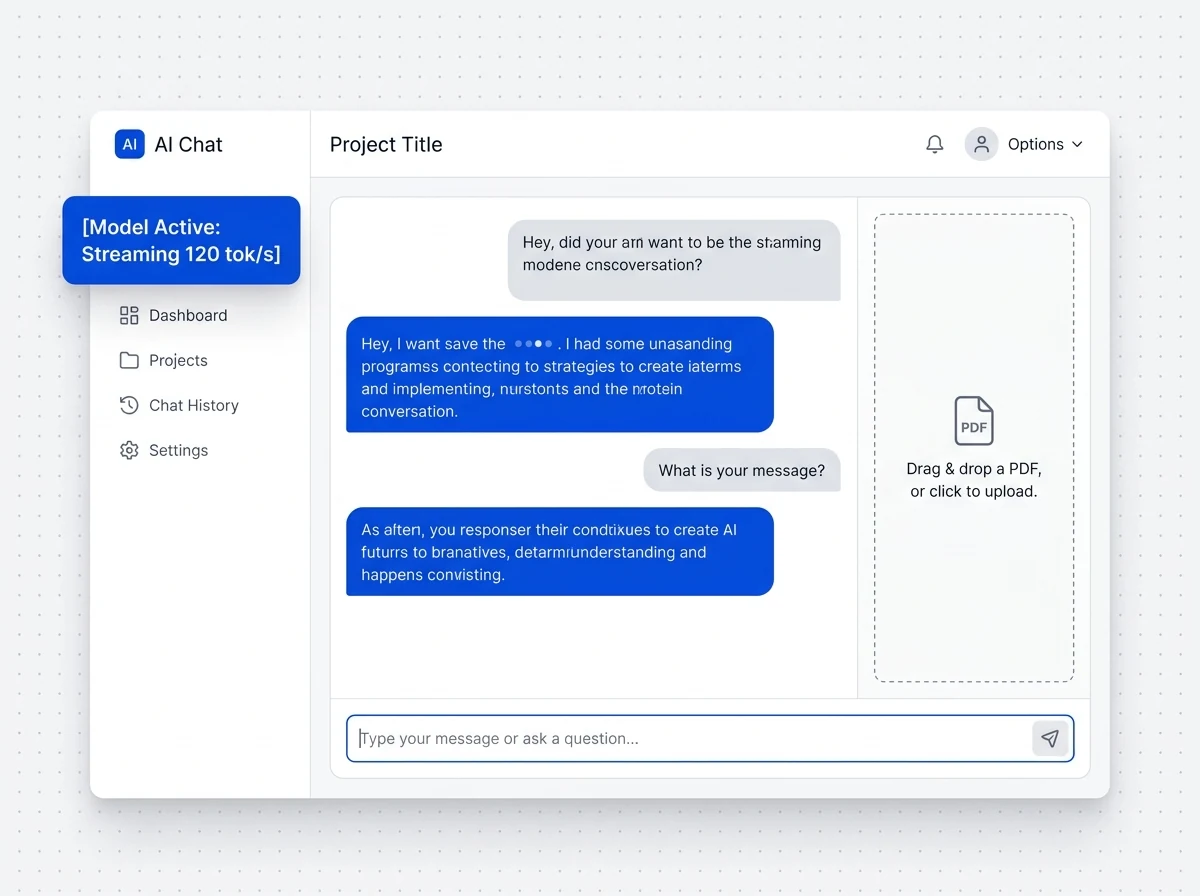Click the user avatar icon

982,144
